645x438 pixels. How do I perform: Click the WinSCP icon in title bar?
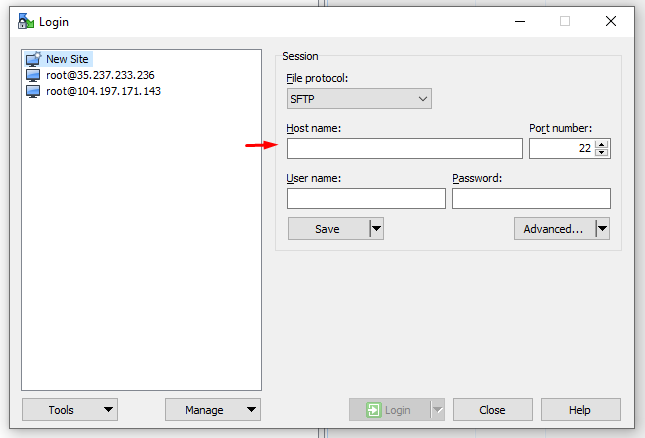26,21
